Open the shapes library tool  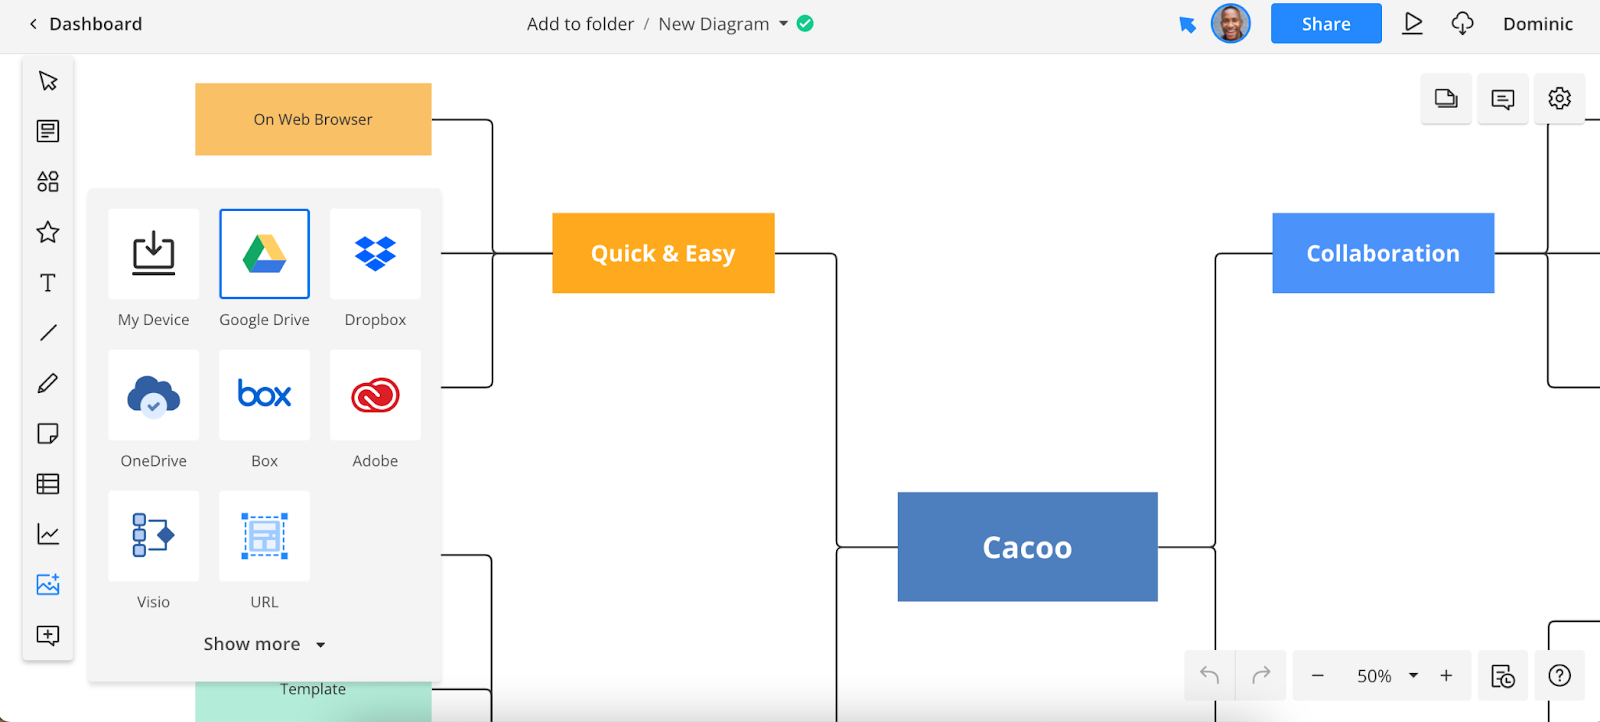point(48,181)
